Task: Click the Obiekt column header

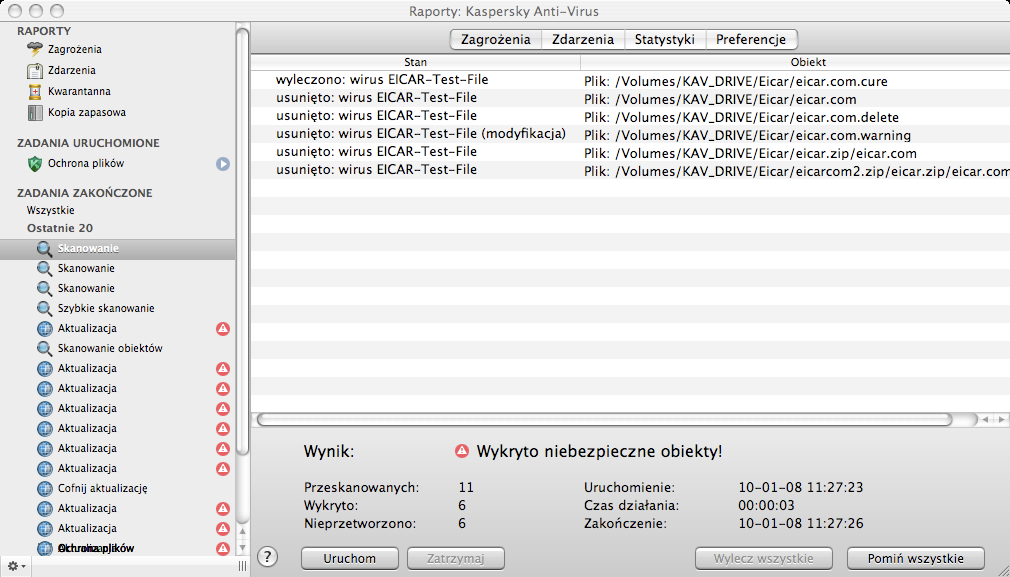Action: [796, 62]
